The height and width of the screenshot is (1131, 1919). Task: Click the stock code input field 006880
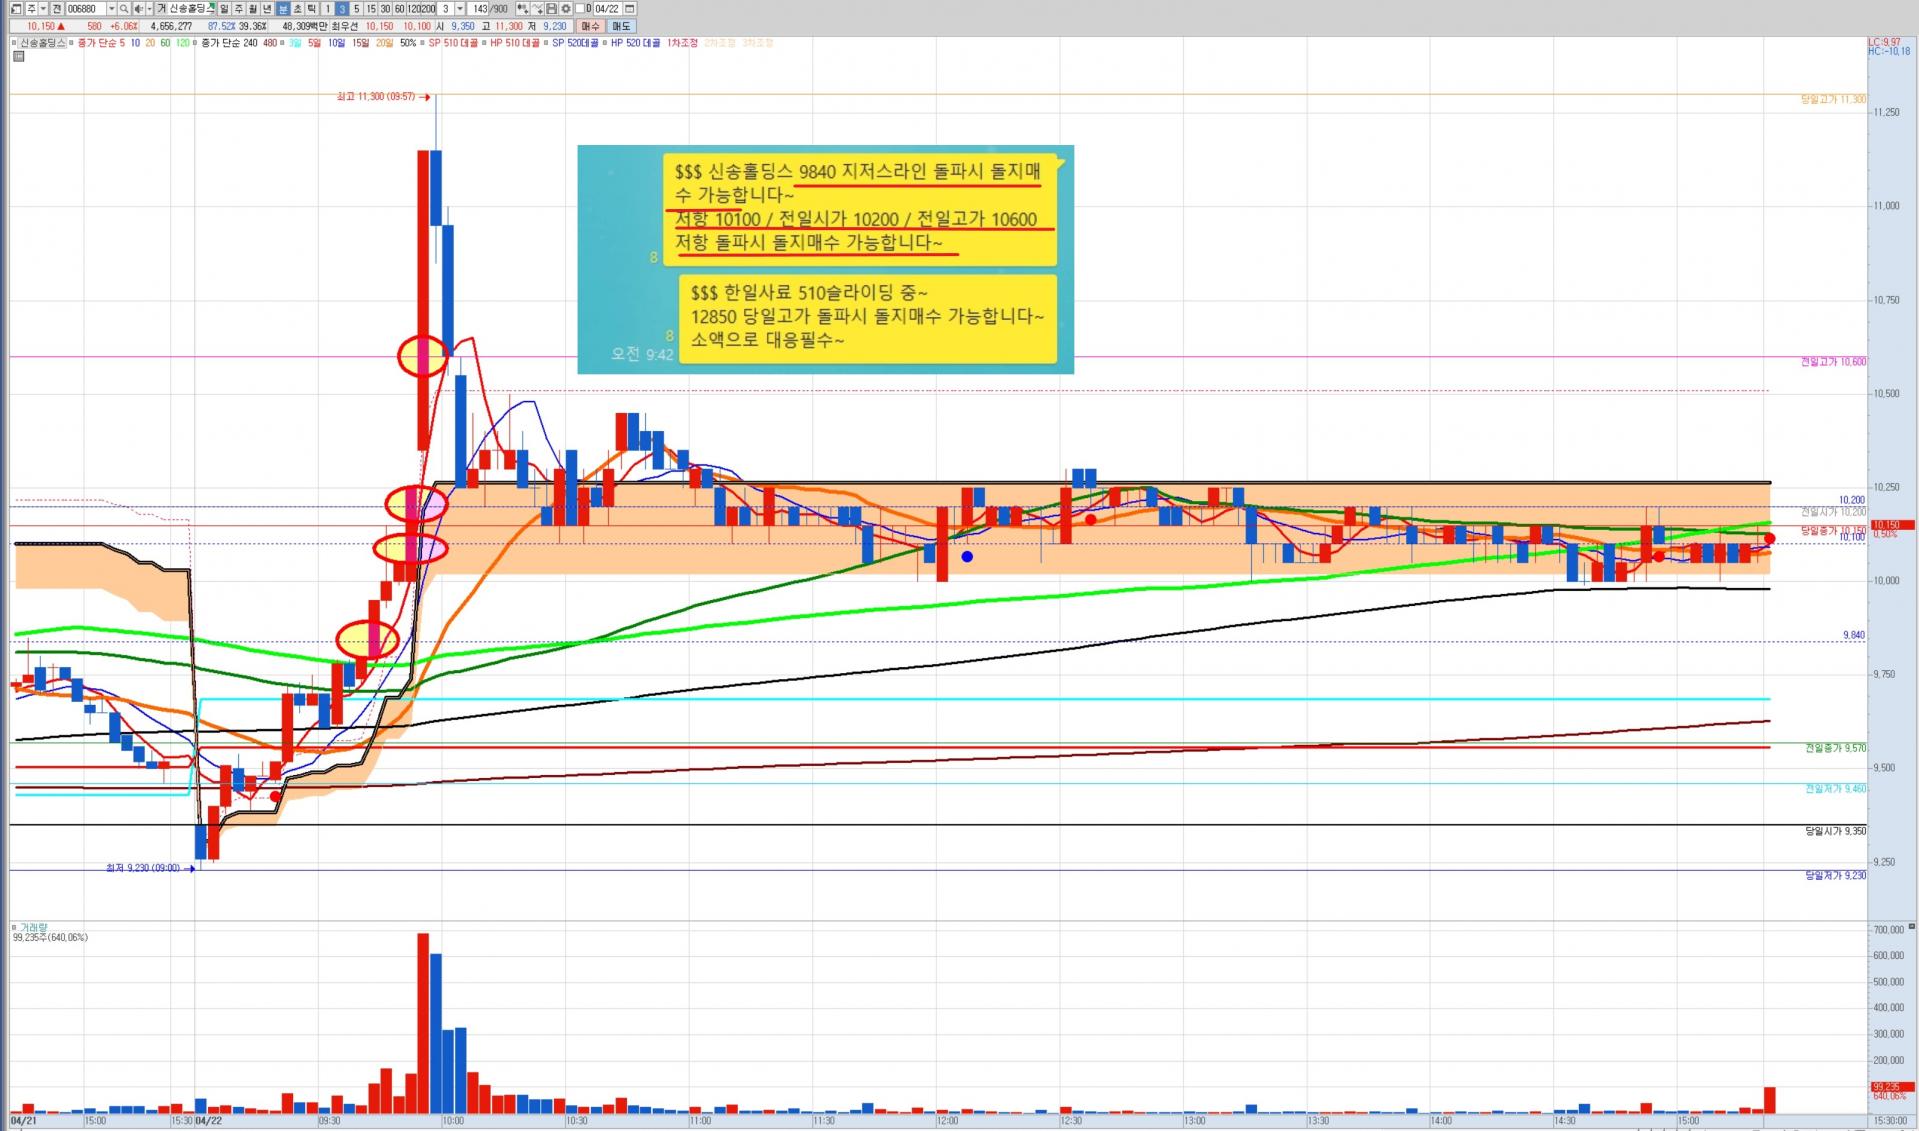pos(85,9)
